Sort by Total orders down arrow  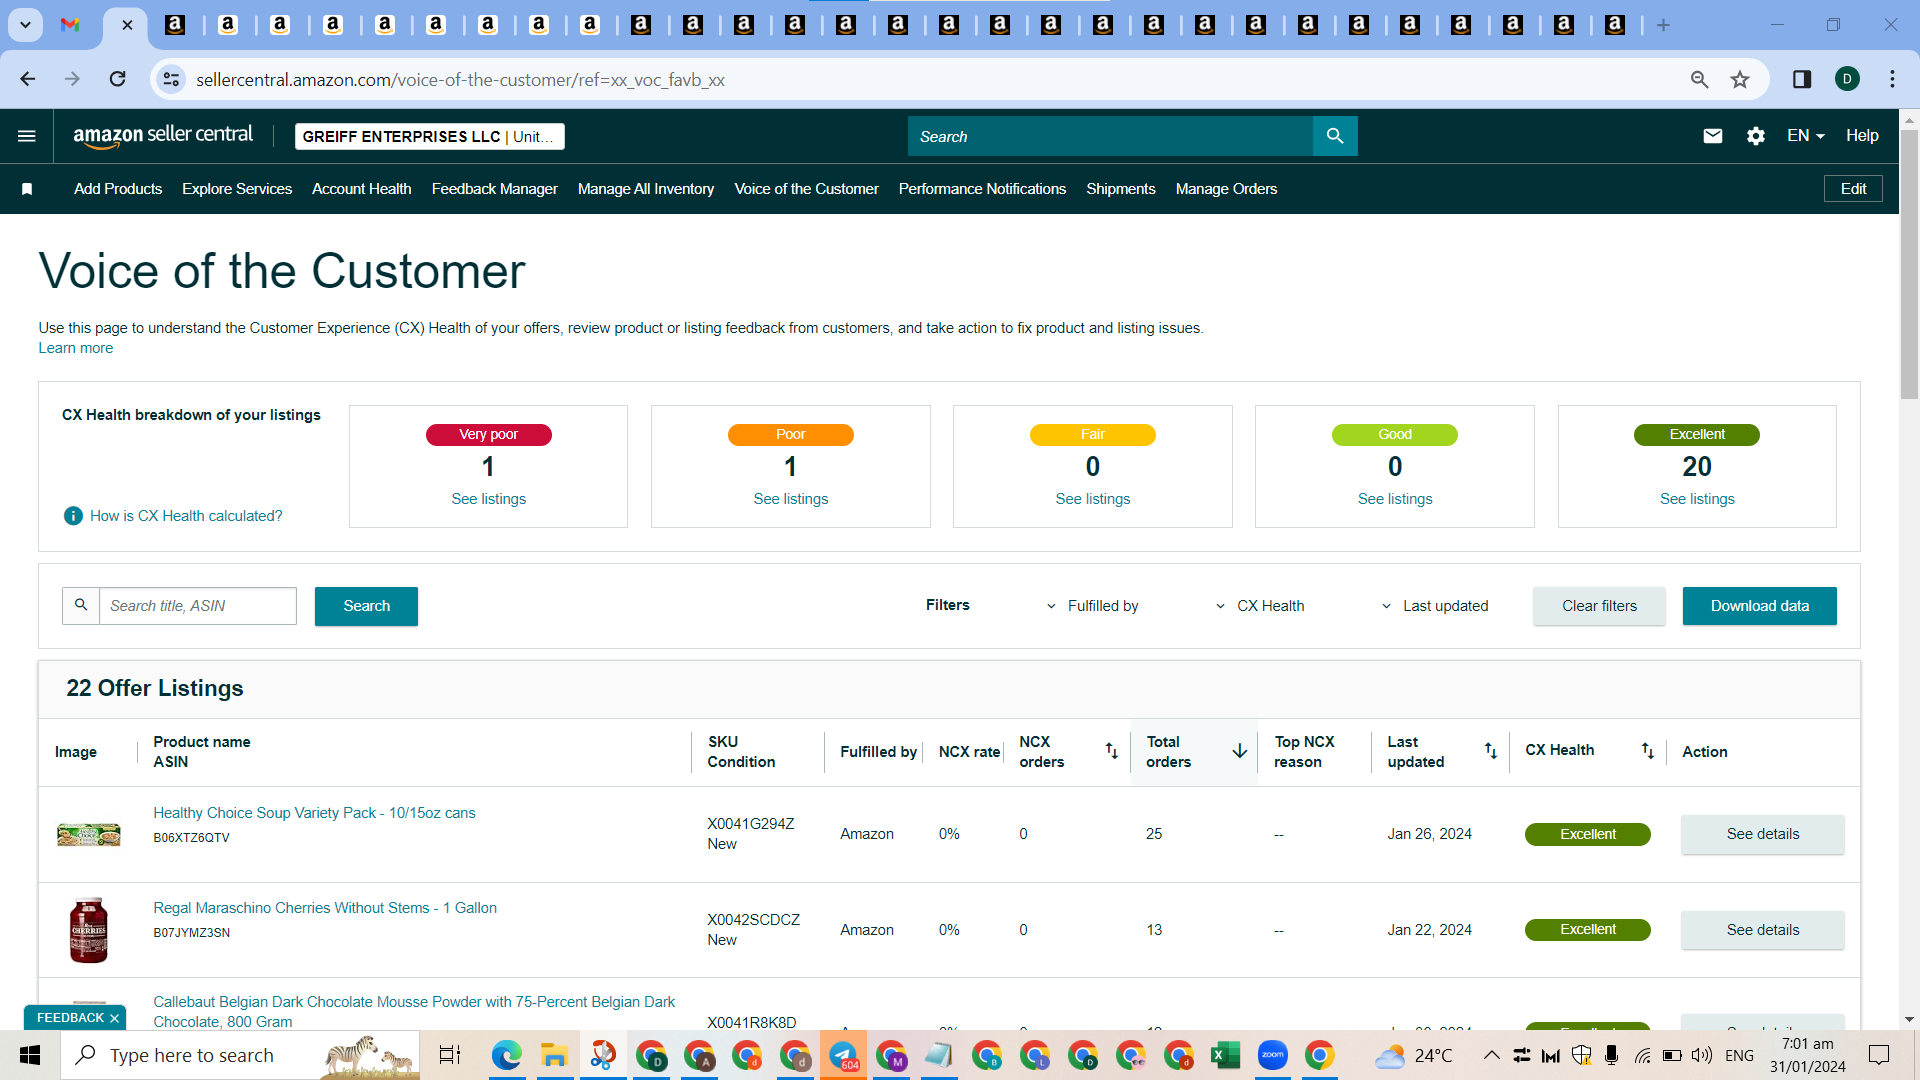pos(1239,751)
